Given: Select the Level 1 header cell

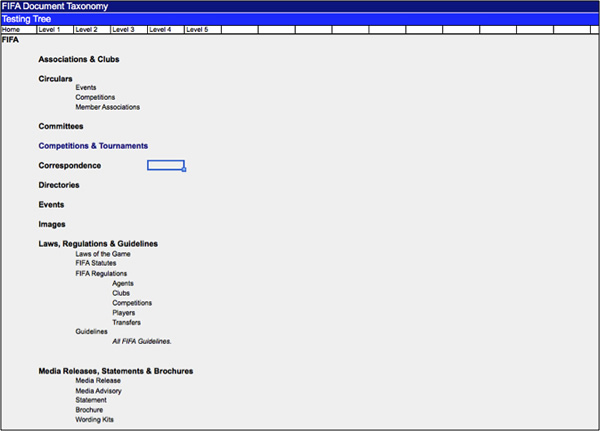Looking at the screenshot, I should tap(55, 29).
